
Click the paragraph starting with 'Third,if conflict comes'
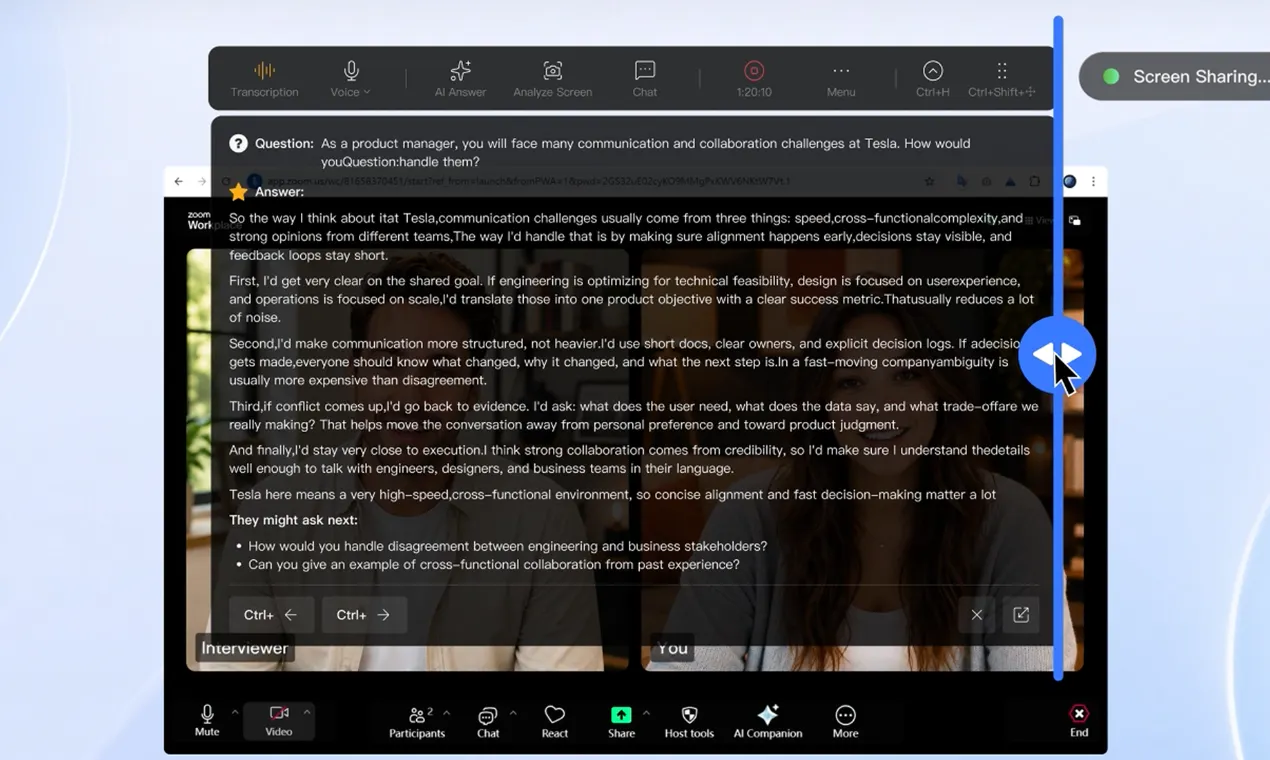(634, 415)
